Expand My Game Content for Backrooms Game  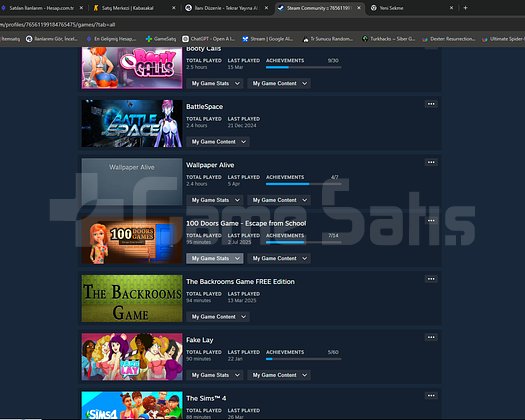pos(218,317)
